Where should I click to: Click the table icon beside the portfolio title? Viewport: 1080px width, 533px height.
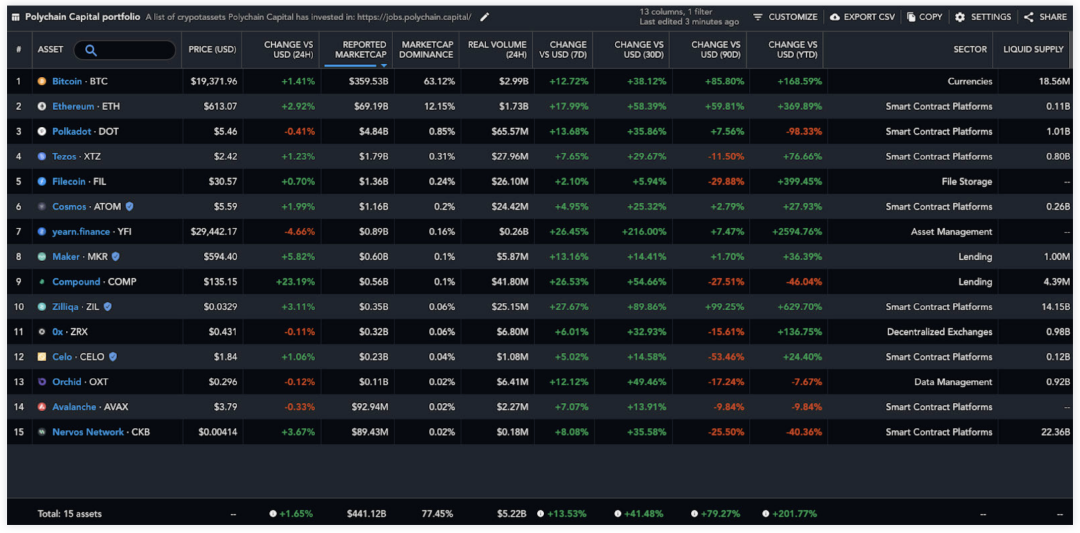pyautogui.click(x=16, y=17)
